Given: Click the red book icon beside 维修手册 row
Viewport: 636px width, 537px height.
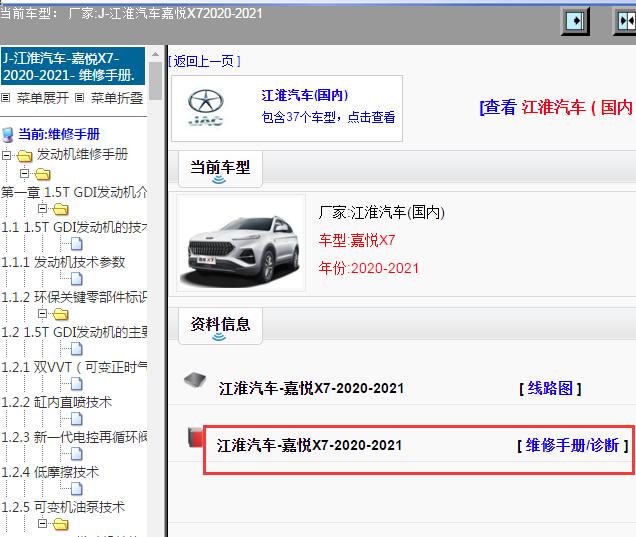Looking at the screenshot, I should pos(195,438).
